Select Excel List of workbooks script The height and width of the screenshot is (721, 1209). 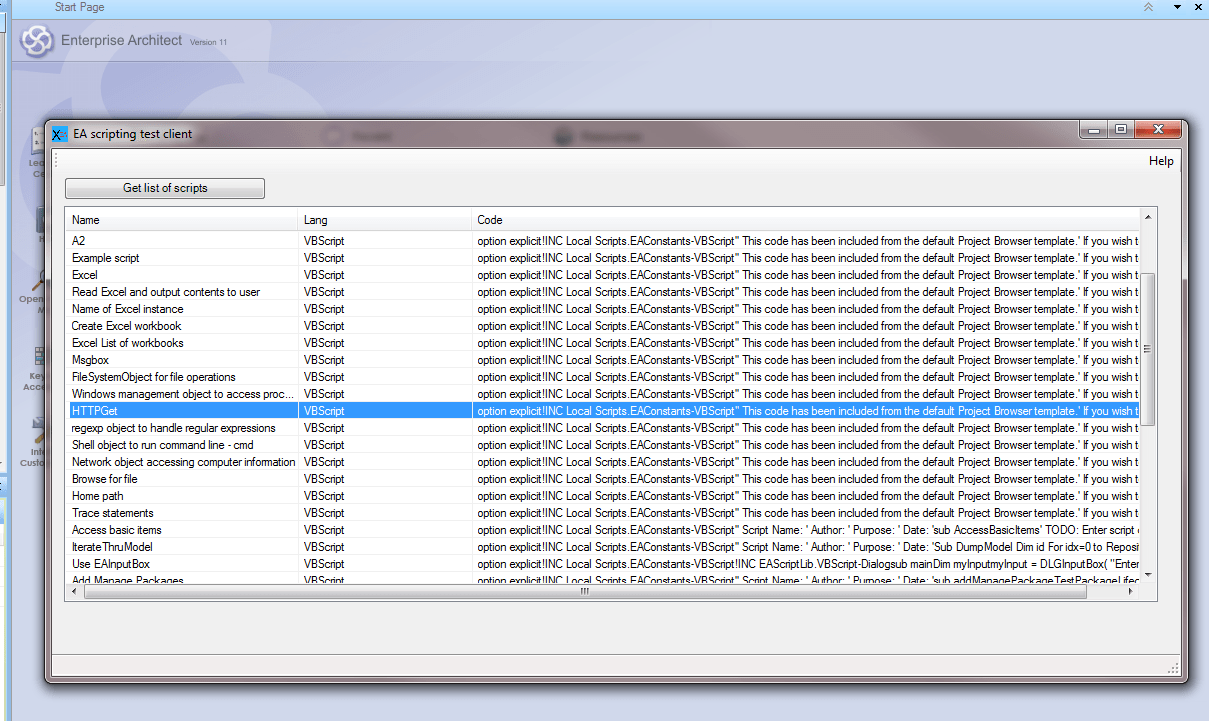coord(128,343)
